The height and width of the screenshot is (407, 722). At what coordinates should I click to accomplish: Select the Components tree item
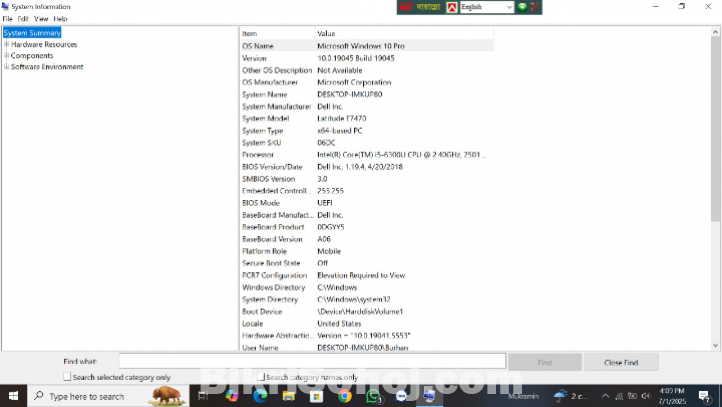(32, 55)
